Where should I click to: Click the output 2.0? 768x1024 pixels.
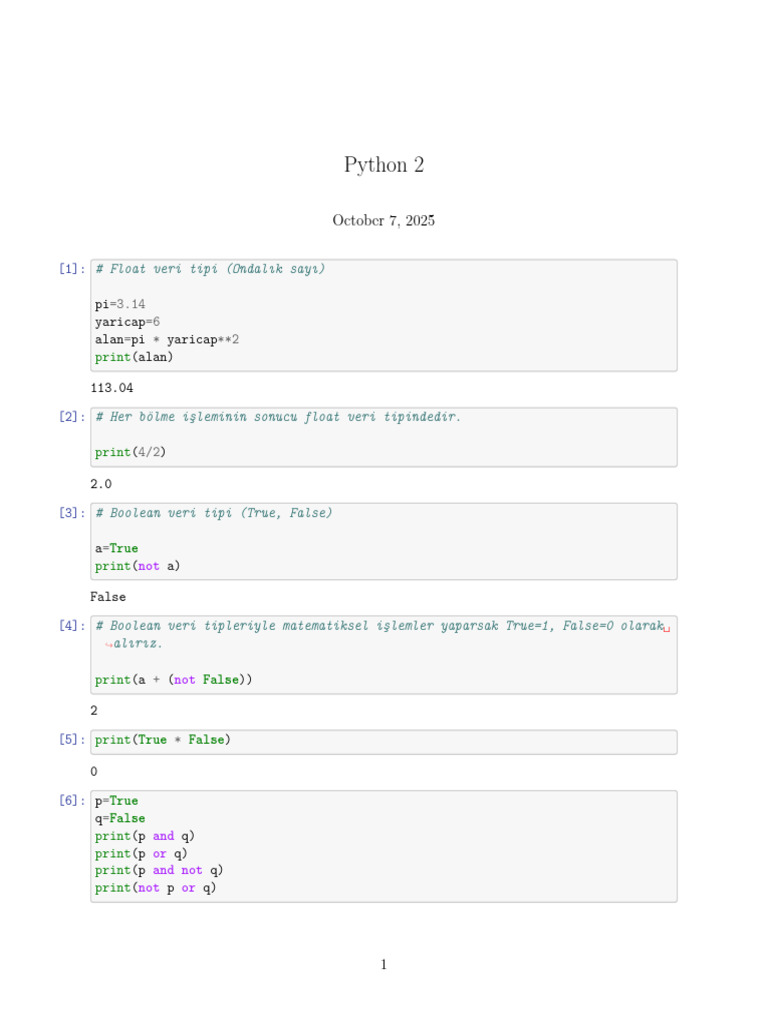click(x=101, y=484)
